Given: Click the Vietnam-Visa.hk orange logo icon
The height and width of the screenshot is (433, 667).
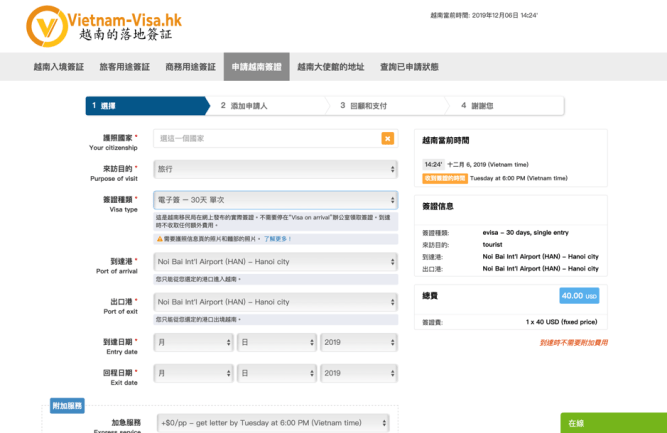Looking at the screenshot, I should click(x=46, y=26).
